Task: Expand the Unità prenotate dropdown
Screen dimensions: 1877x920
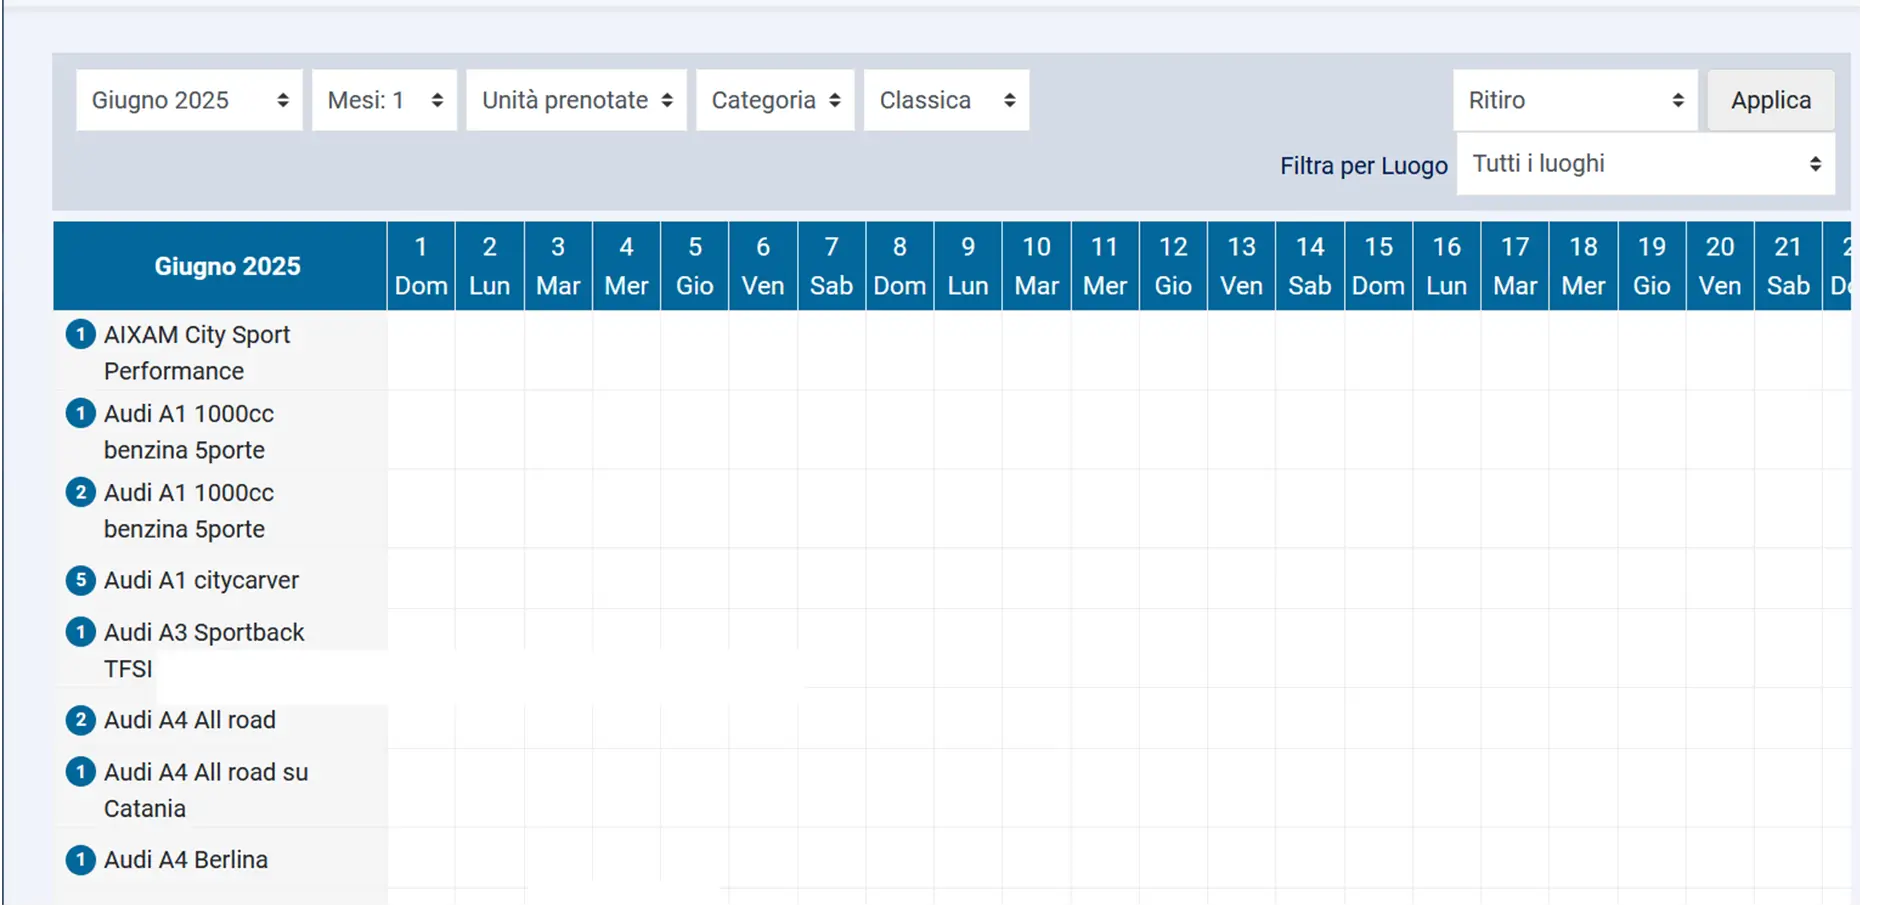Action: [x=576, y=100]
